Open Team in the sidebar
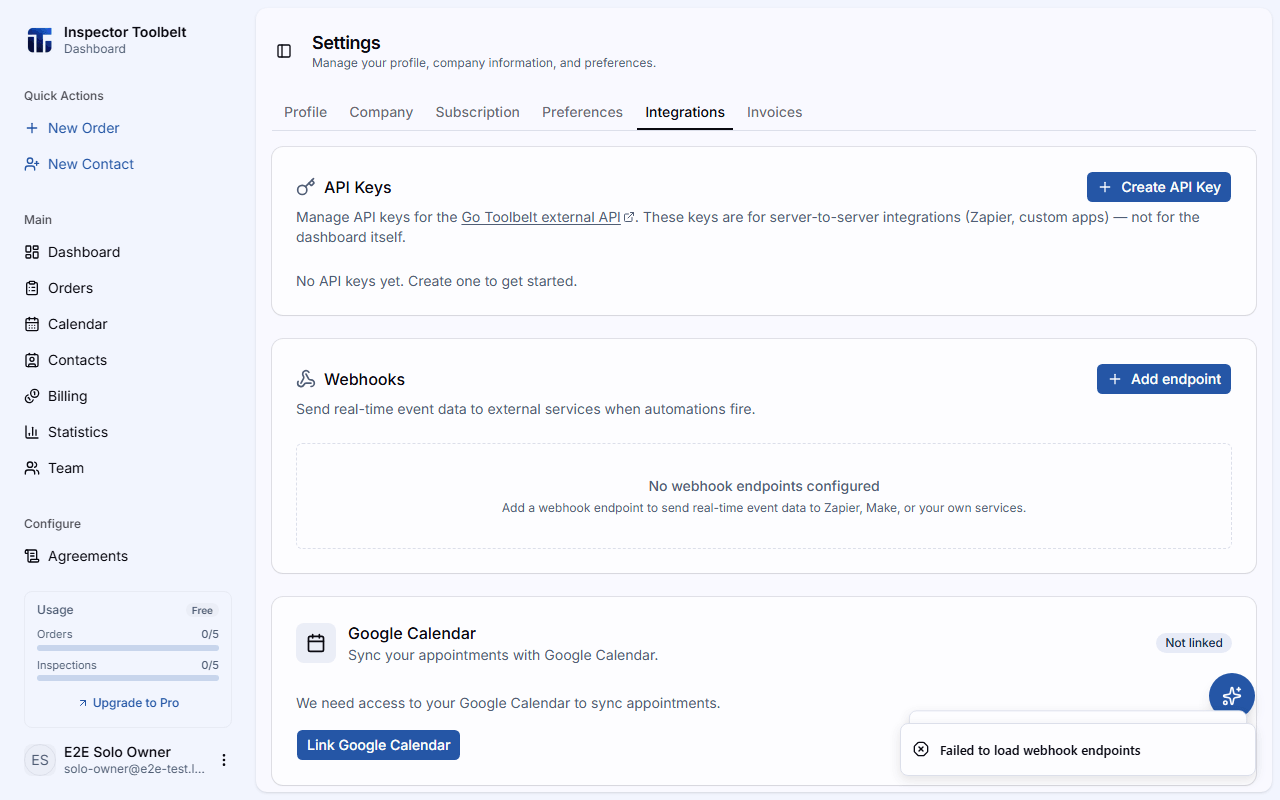The height and width of the screenshot is (800, 1280). (x=128, y=468)
